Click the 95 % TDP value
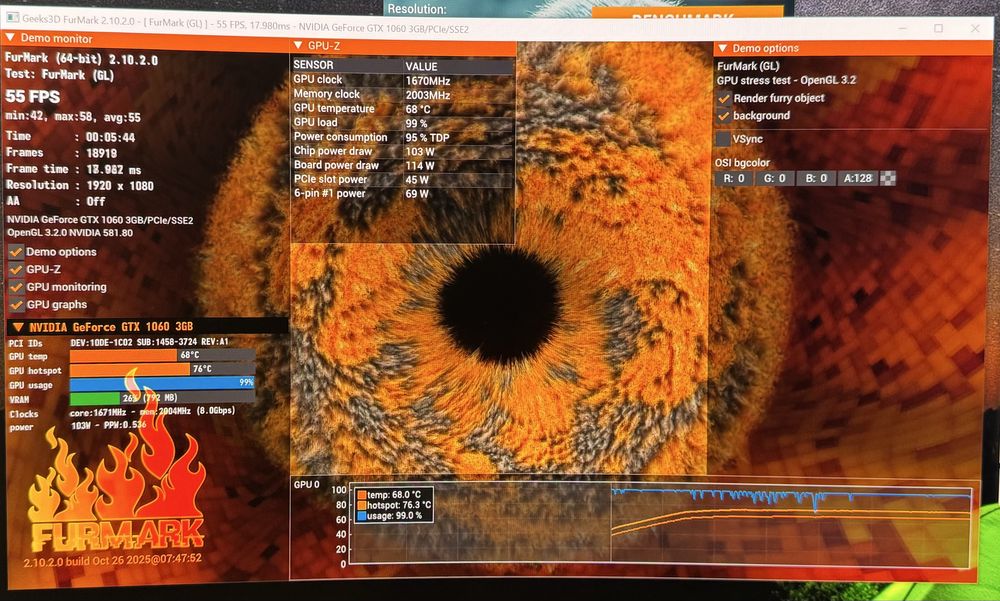The width and height of the screenshot is (1000, 601). pyautogui.click(x=427, y=138)
